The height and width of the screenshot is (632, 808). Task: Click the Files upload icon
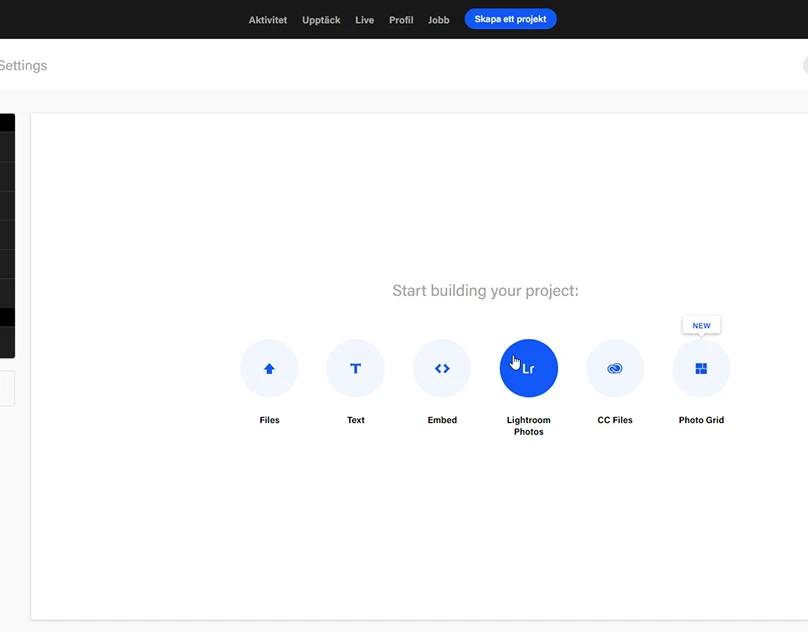[269, 368]
